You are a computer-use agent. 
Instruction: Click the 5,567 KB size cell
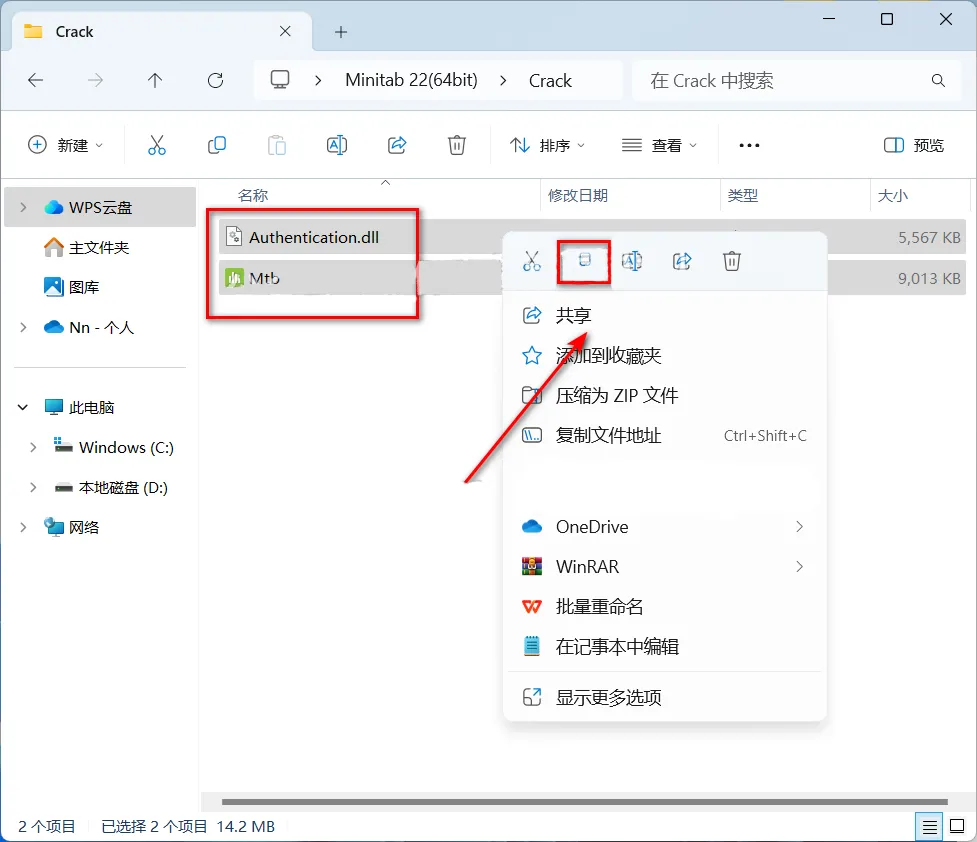tap(929, 237)
